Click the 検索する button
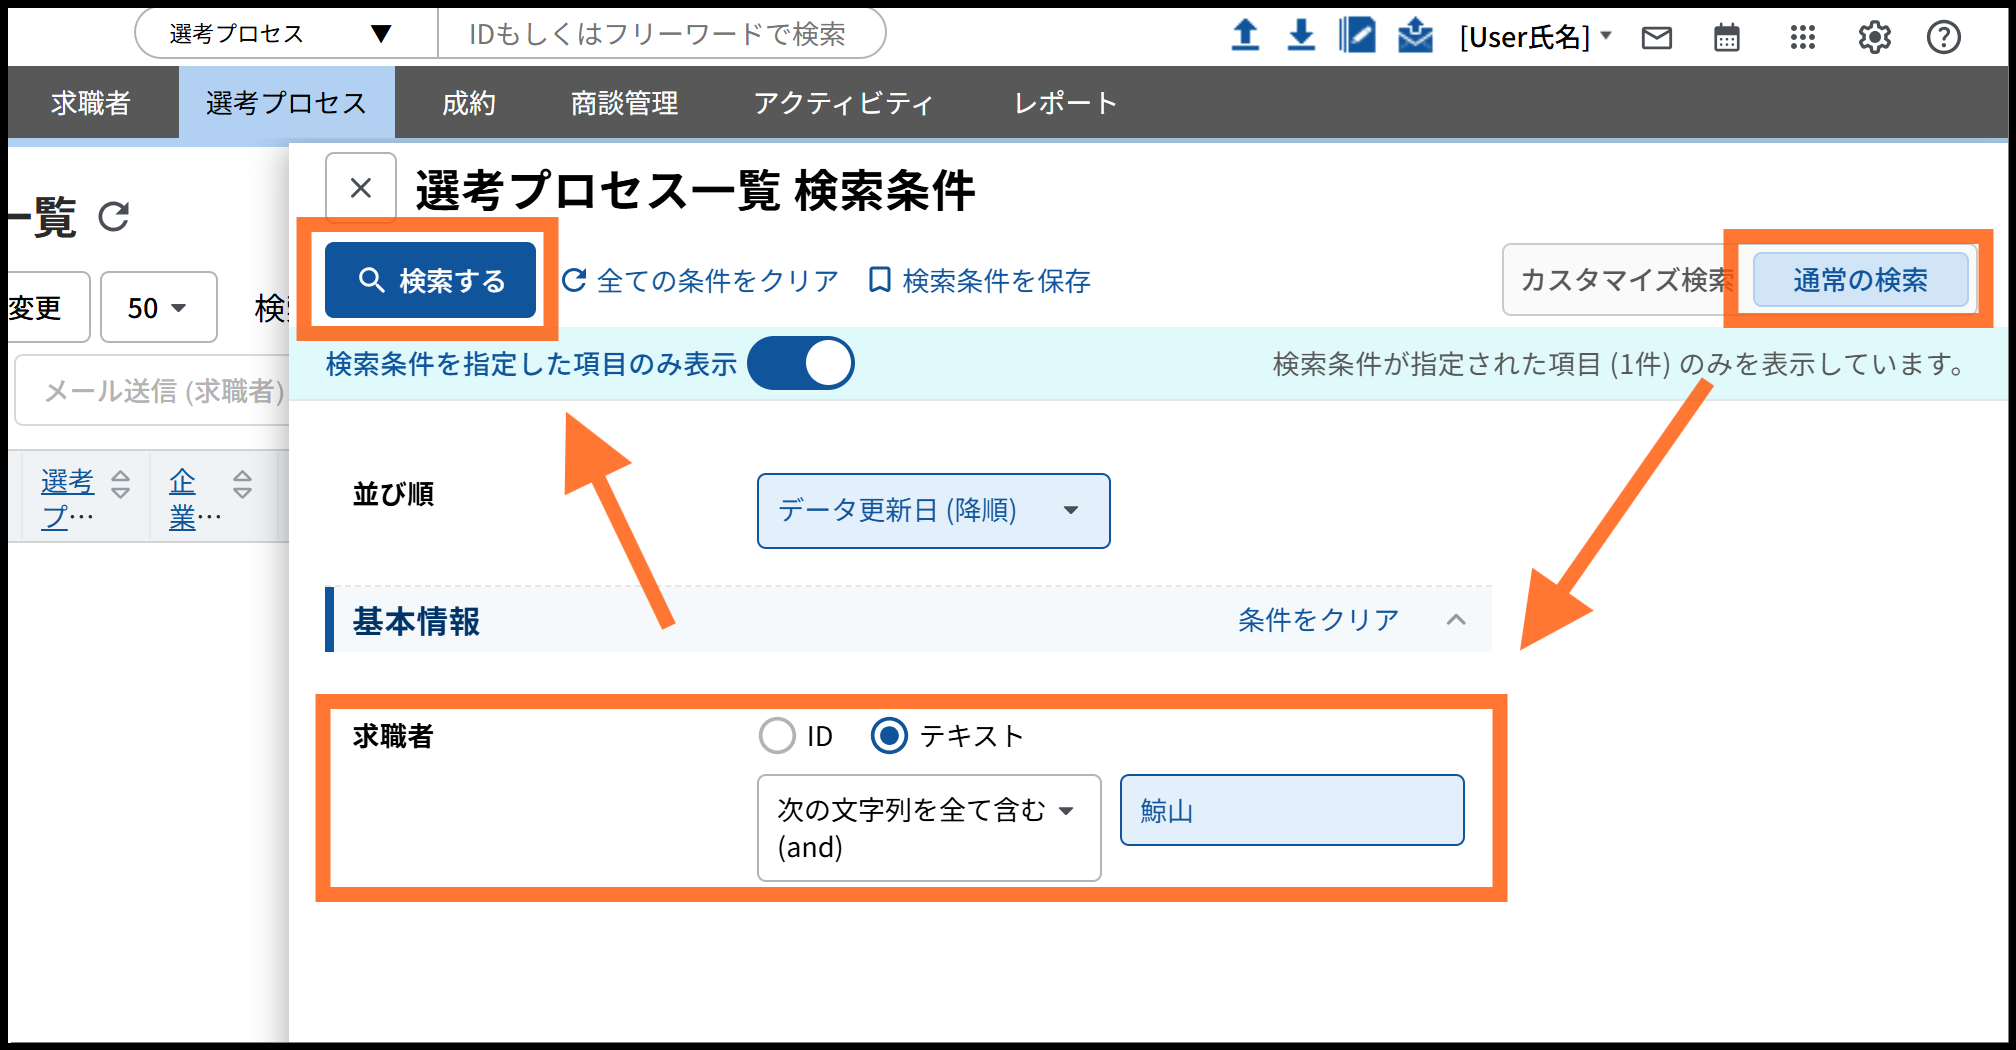2016x1050 pixels. pos(430,280)
